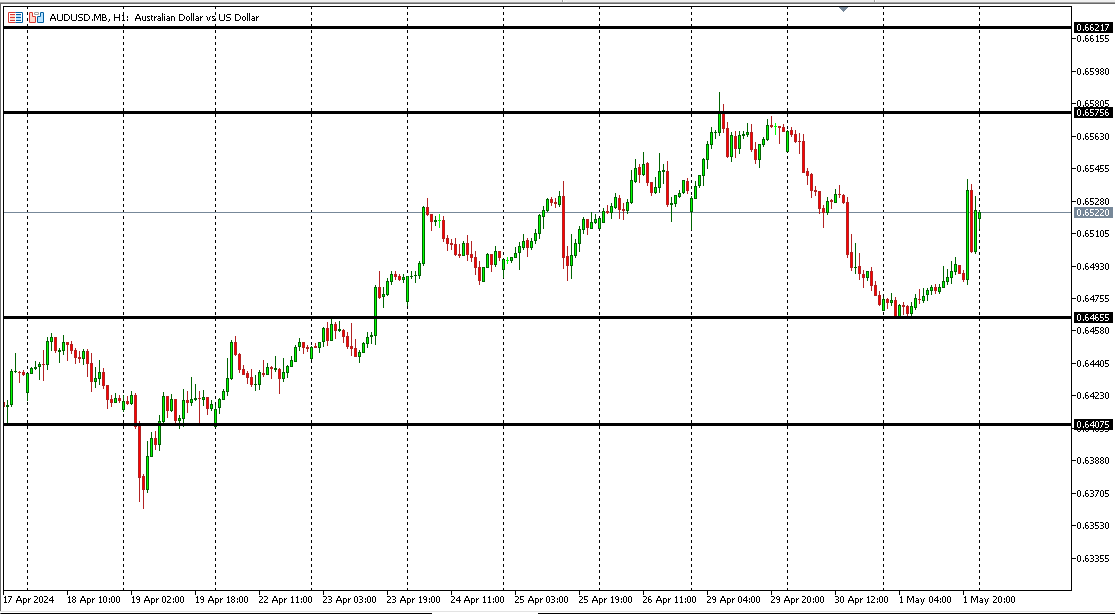The image size is (1115, 614).
Task: Select price scale value 0.65455
Action: coord(1094,169)
